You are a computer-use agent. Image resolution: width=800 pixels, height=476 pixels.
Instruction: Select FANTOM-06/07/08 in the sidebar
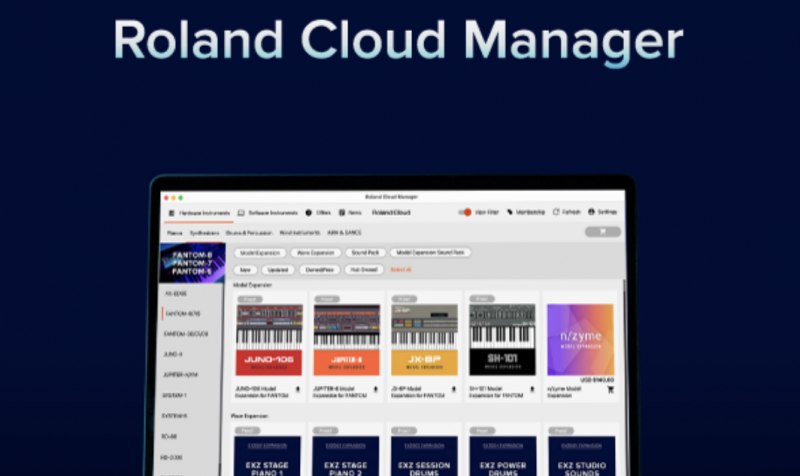[x=186, y=334]
